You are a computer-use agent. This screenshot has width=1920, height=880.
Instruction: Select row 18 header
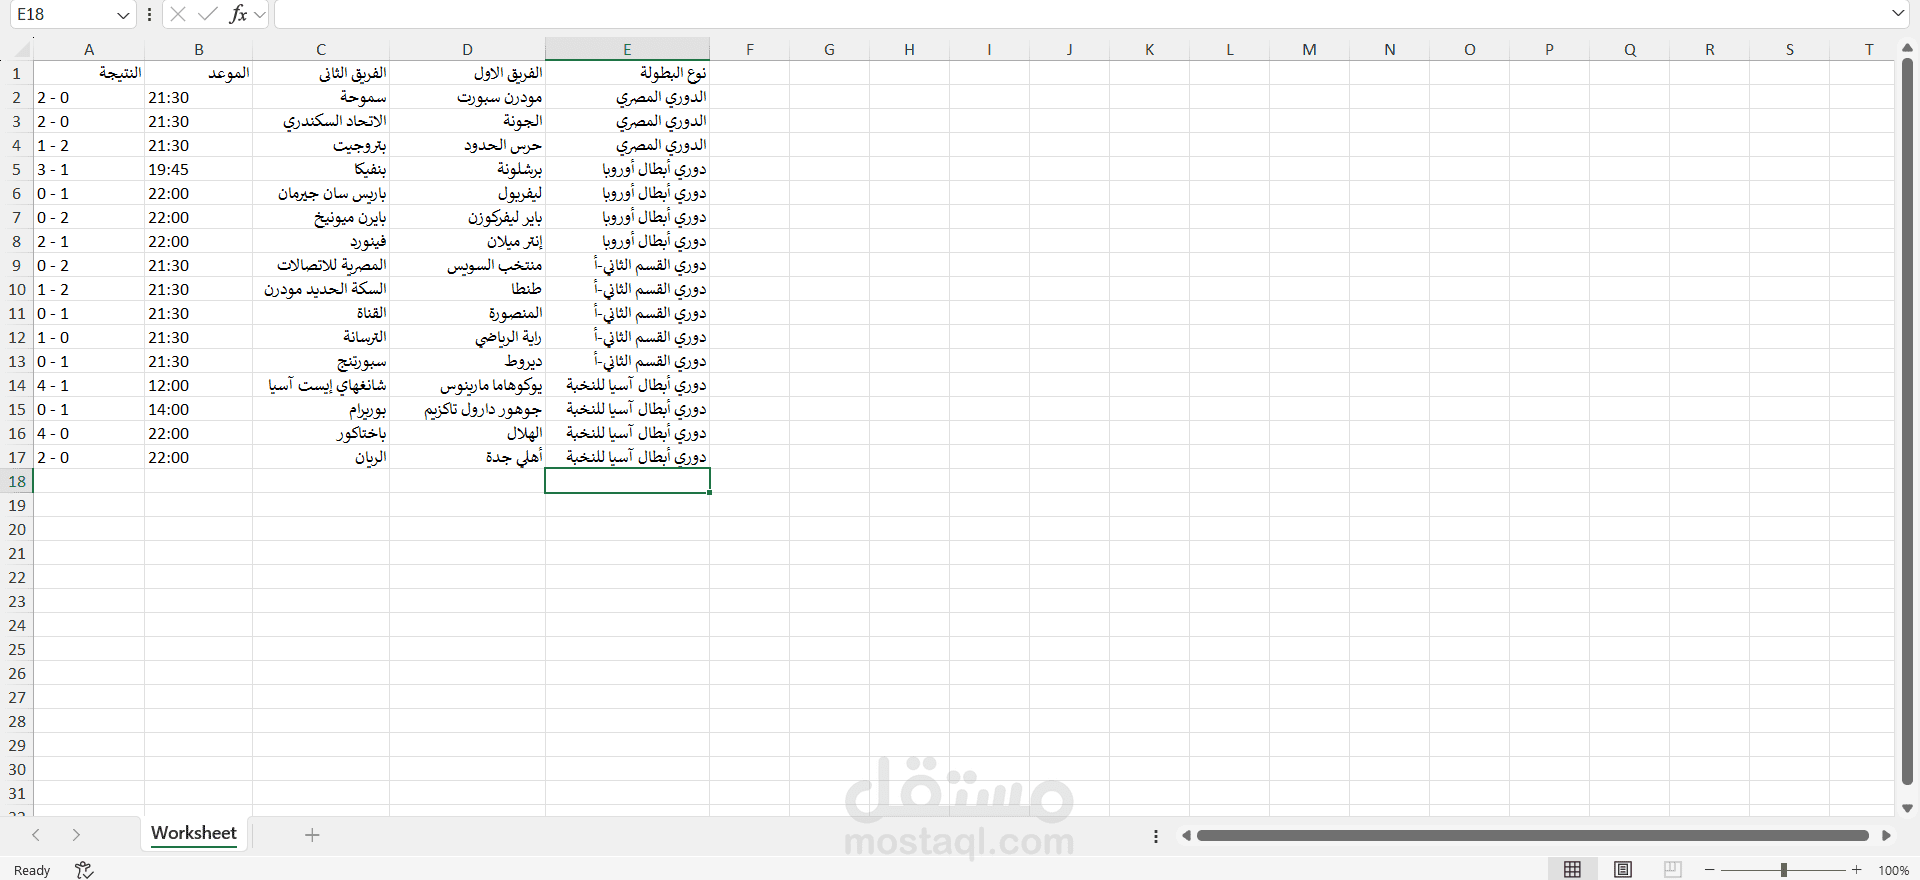16,481
